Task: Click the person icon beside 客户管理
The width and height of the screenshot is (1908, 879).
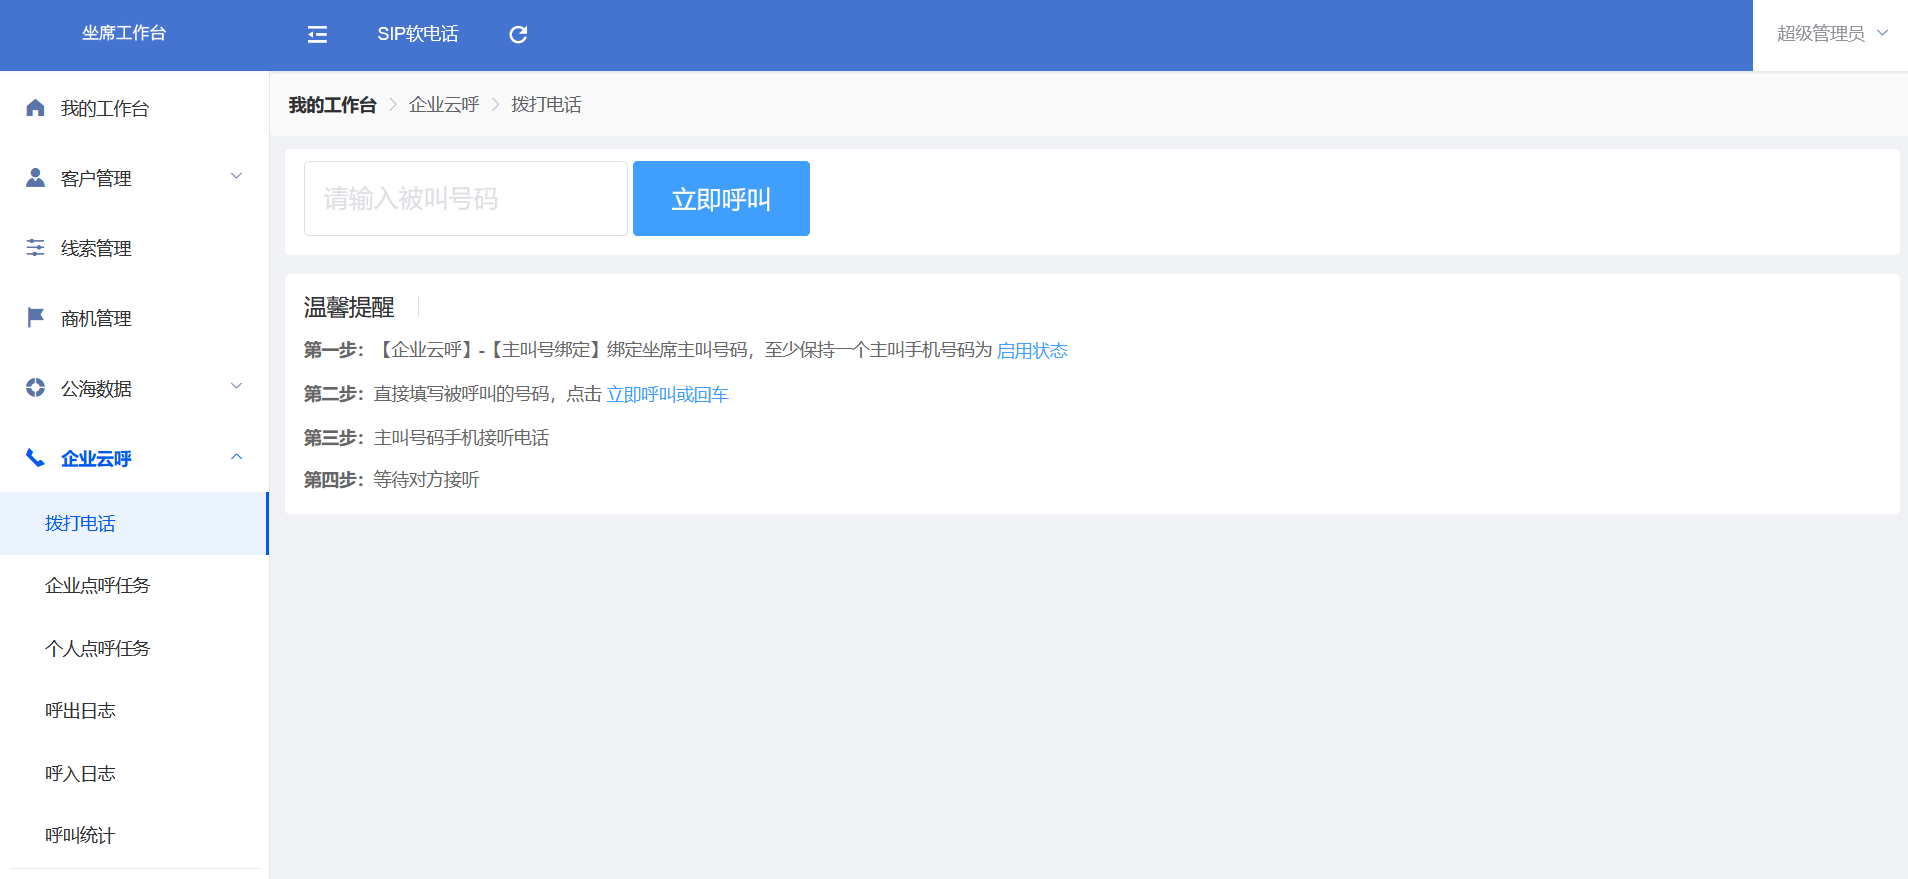Action: pyautogui.click(x=35, y=178)
